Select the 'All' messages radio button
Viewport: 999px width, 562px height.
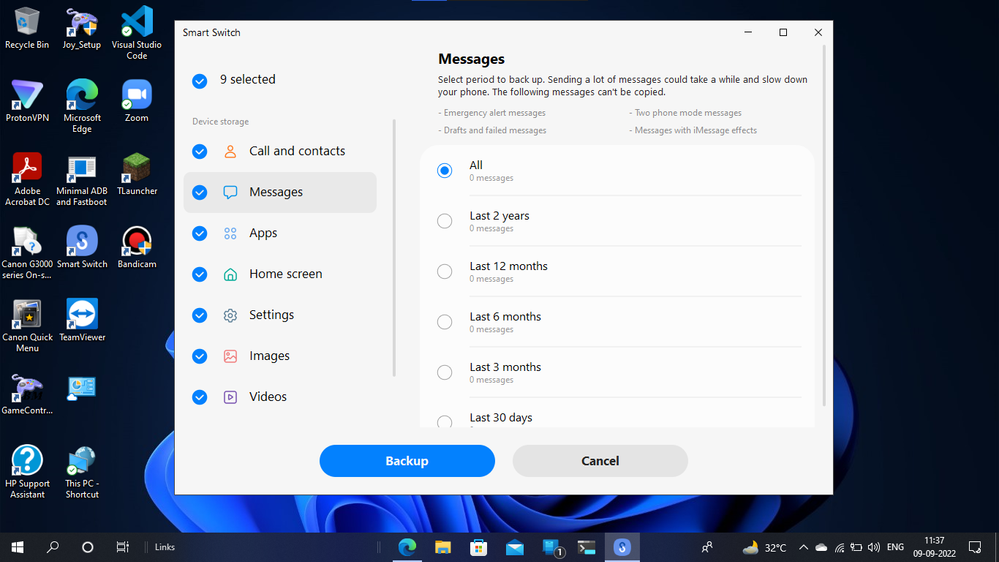pos(445,171)
